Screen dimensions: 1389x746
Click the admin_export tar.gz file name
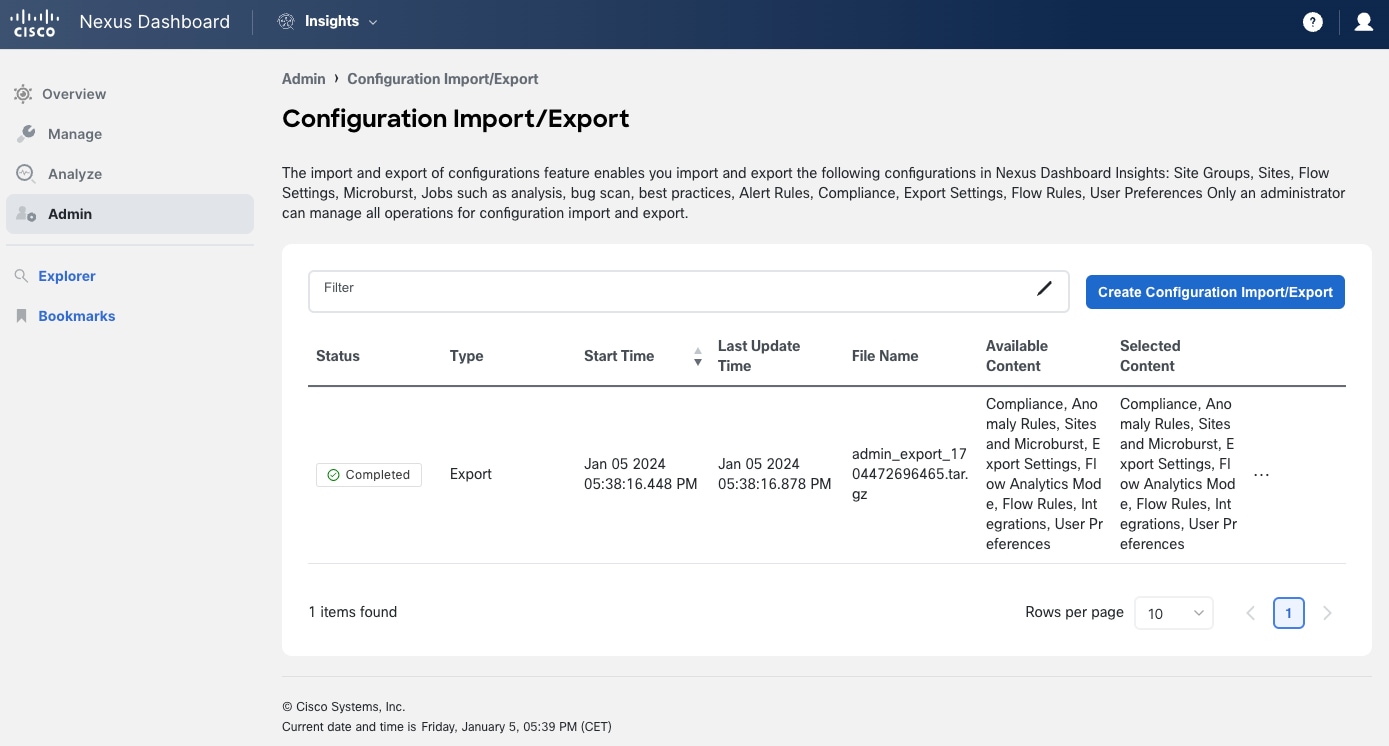[910, 474]
